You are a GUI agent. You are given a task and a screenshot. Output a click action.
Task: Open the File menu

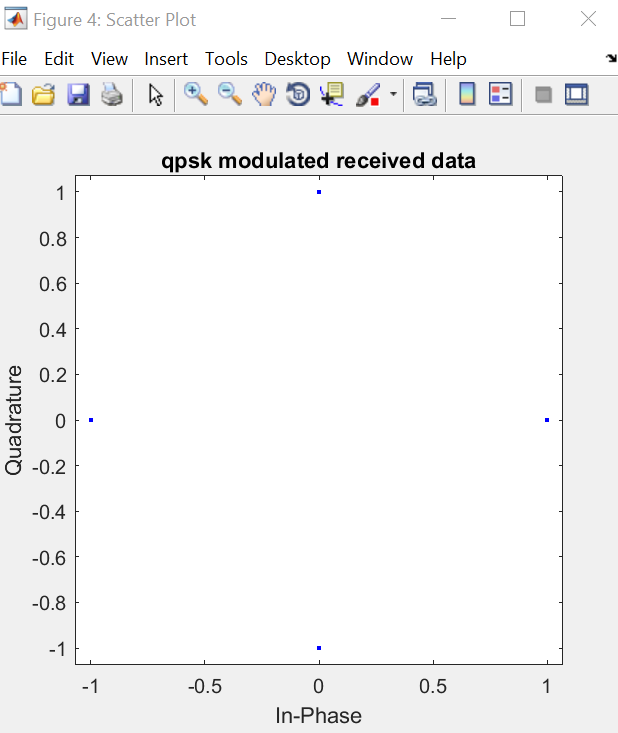14,59
